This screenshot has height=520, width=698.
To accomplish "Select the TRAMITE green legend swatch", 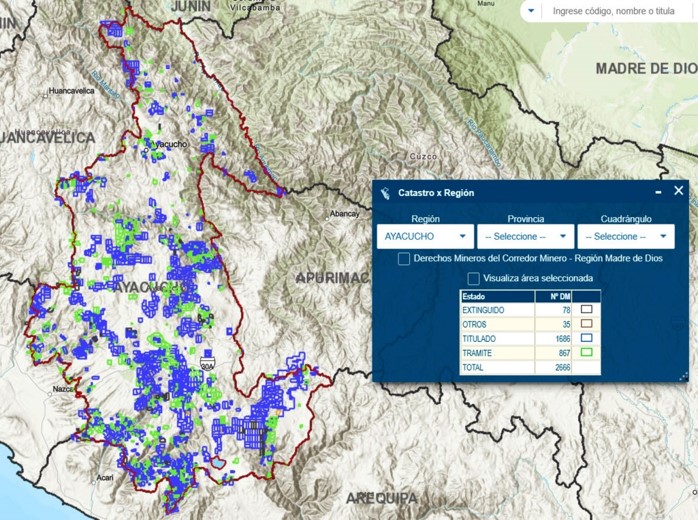I will click(587, 353).
